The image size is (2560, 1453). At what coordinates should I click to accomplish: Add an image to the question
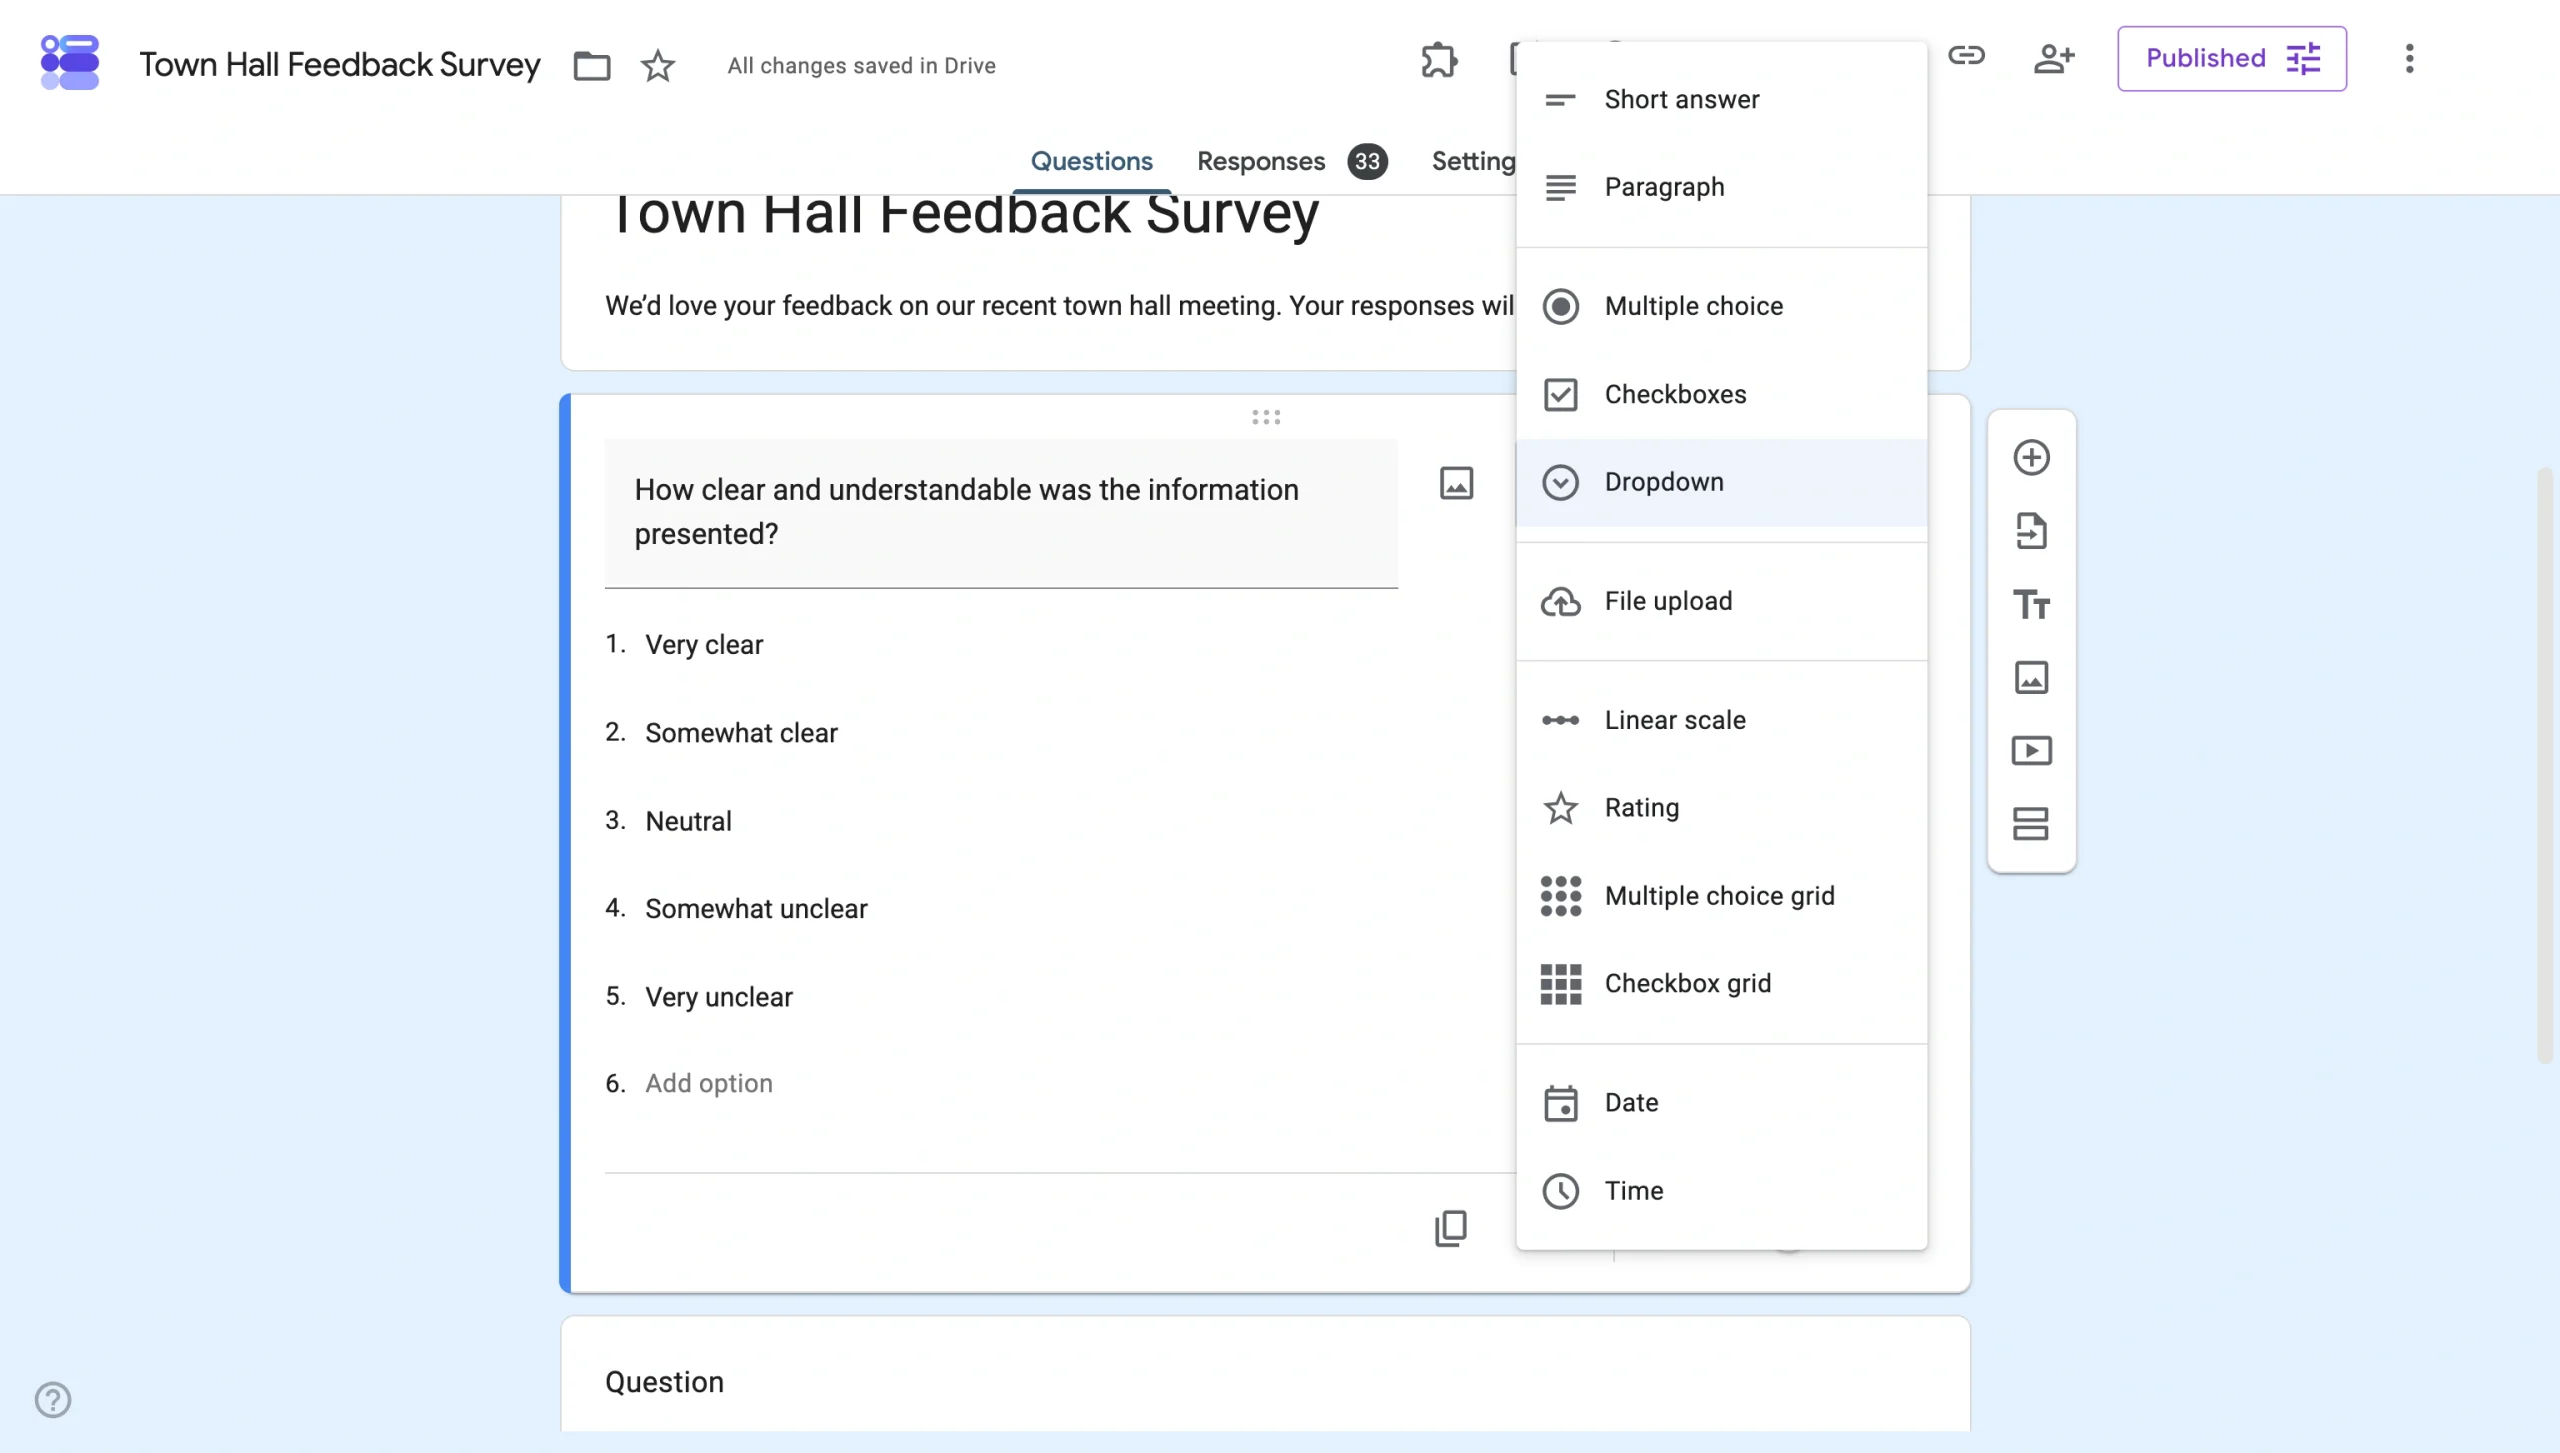coord(1456,484)
